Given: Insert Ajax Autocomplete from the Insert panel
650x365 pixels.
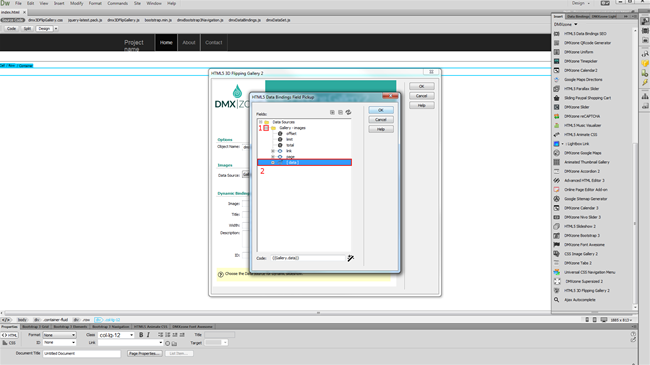Looking at the screenshot, I should (x=580, y=300).
